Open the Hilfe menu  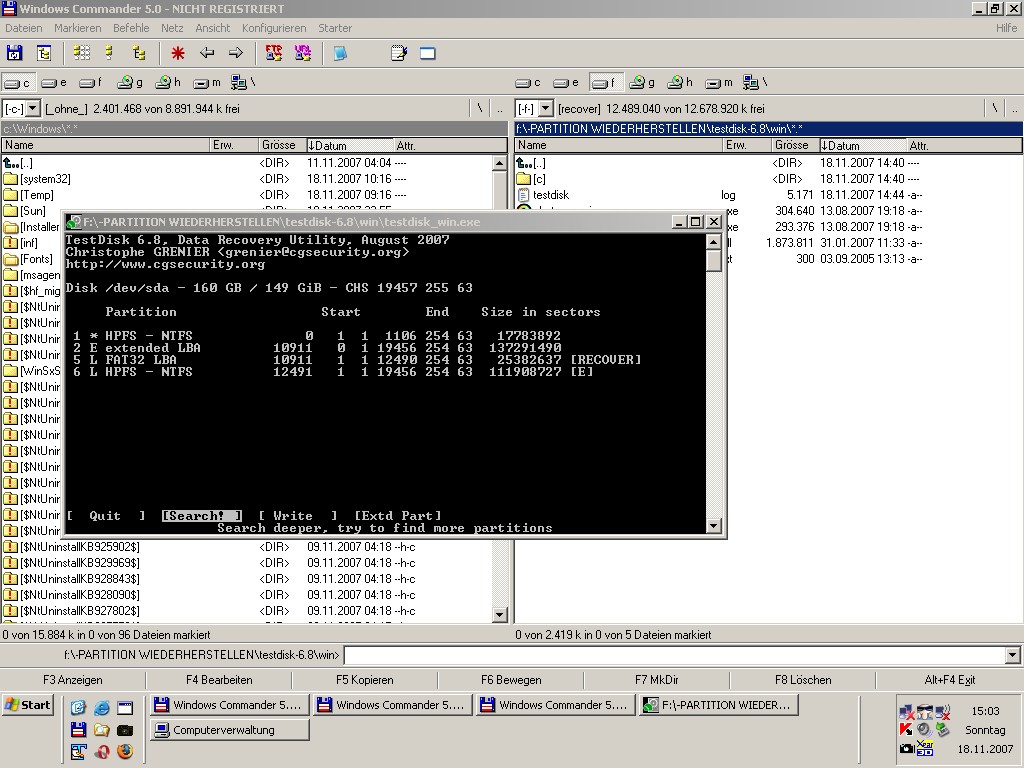1006,28
